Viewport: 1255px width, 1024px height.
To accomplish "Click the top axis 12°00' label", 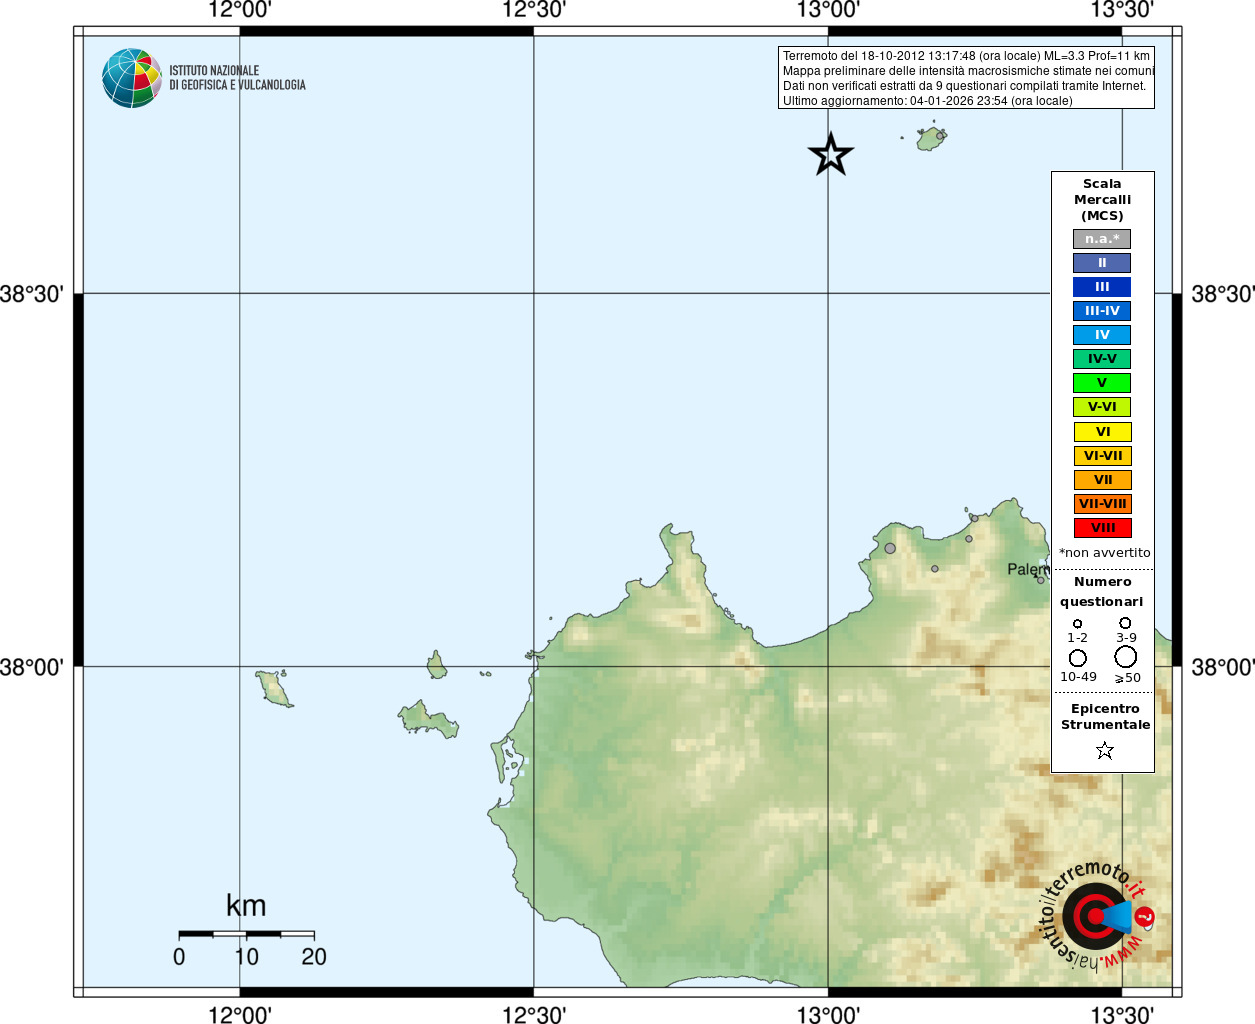I will click(x=240, y=10).
